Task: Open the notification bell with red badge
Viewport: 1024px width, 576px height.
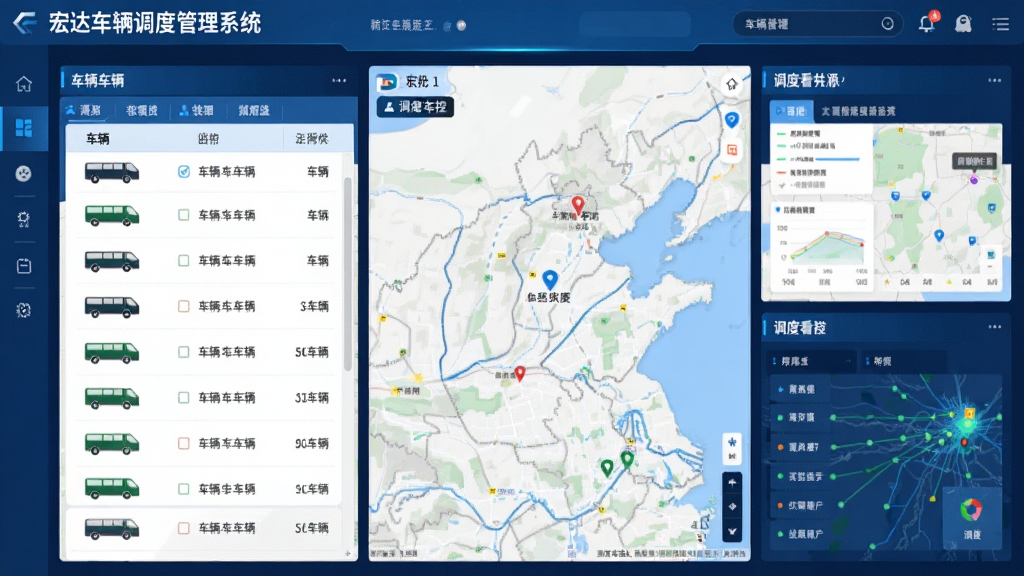Action: coord(927,23)
